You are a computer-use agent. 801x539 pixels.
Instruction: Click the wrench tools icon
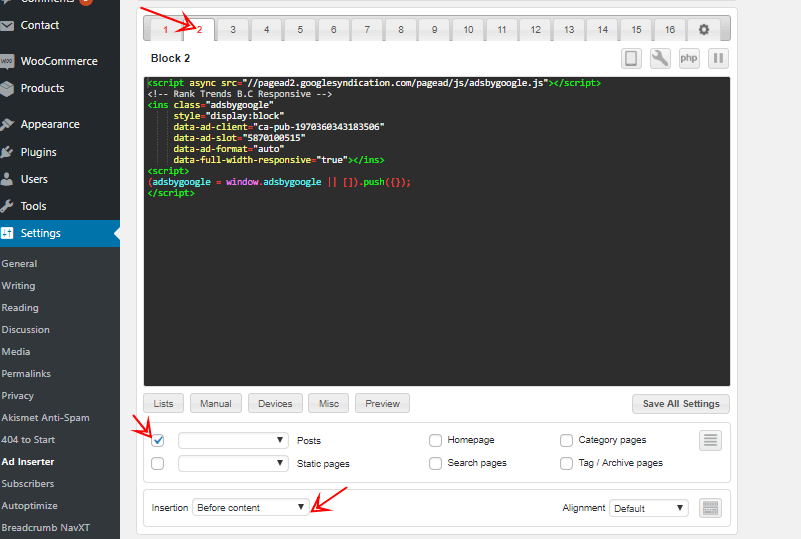(x=660, y=58)
